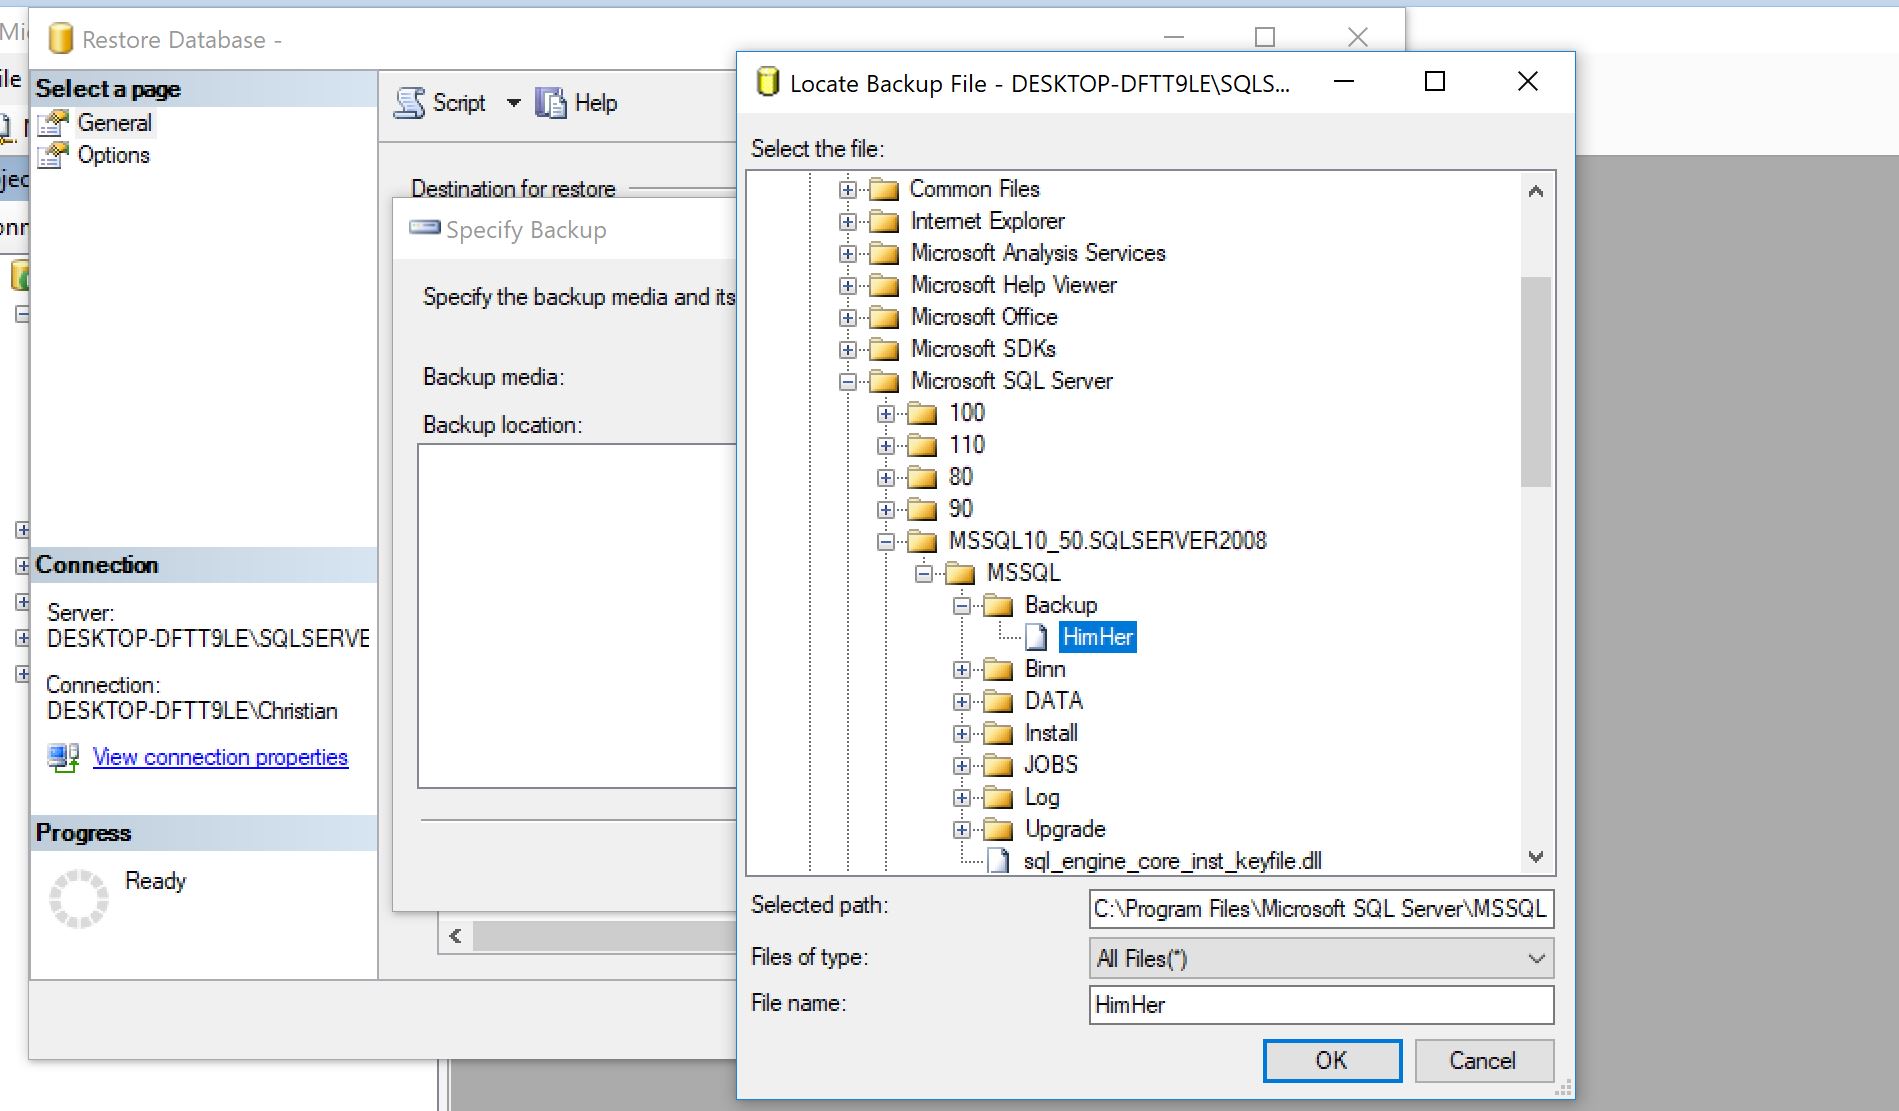
Task: Click the View connection properties icon
Action: (x=62, y=757)
